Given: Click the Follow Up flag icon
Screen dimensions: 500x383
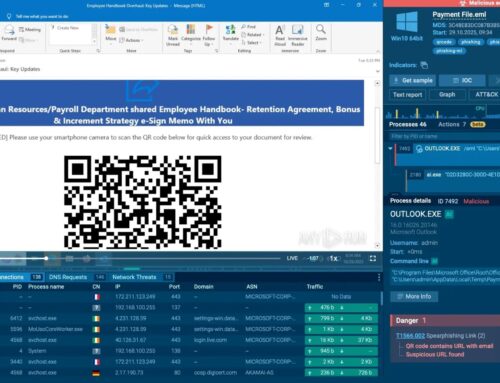Looking at the screenshot, I should click(209, 29).
